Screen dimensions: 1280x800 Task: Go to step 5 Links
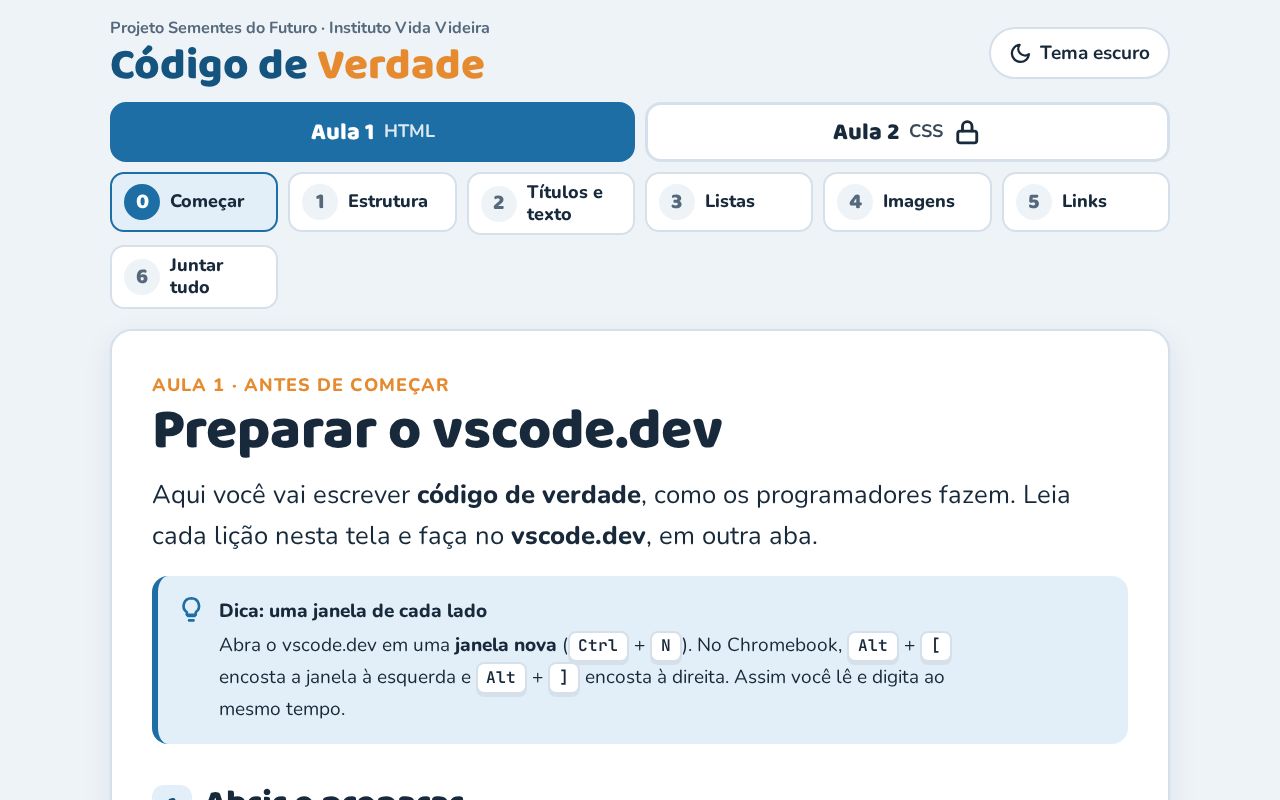[x=1086, y=202]
